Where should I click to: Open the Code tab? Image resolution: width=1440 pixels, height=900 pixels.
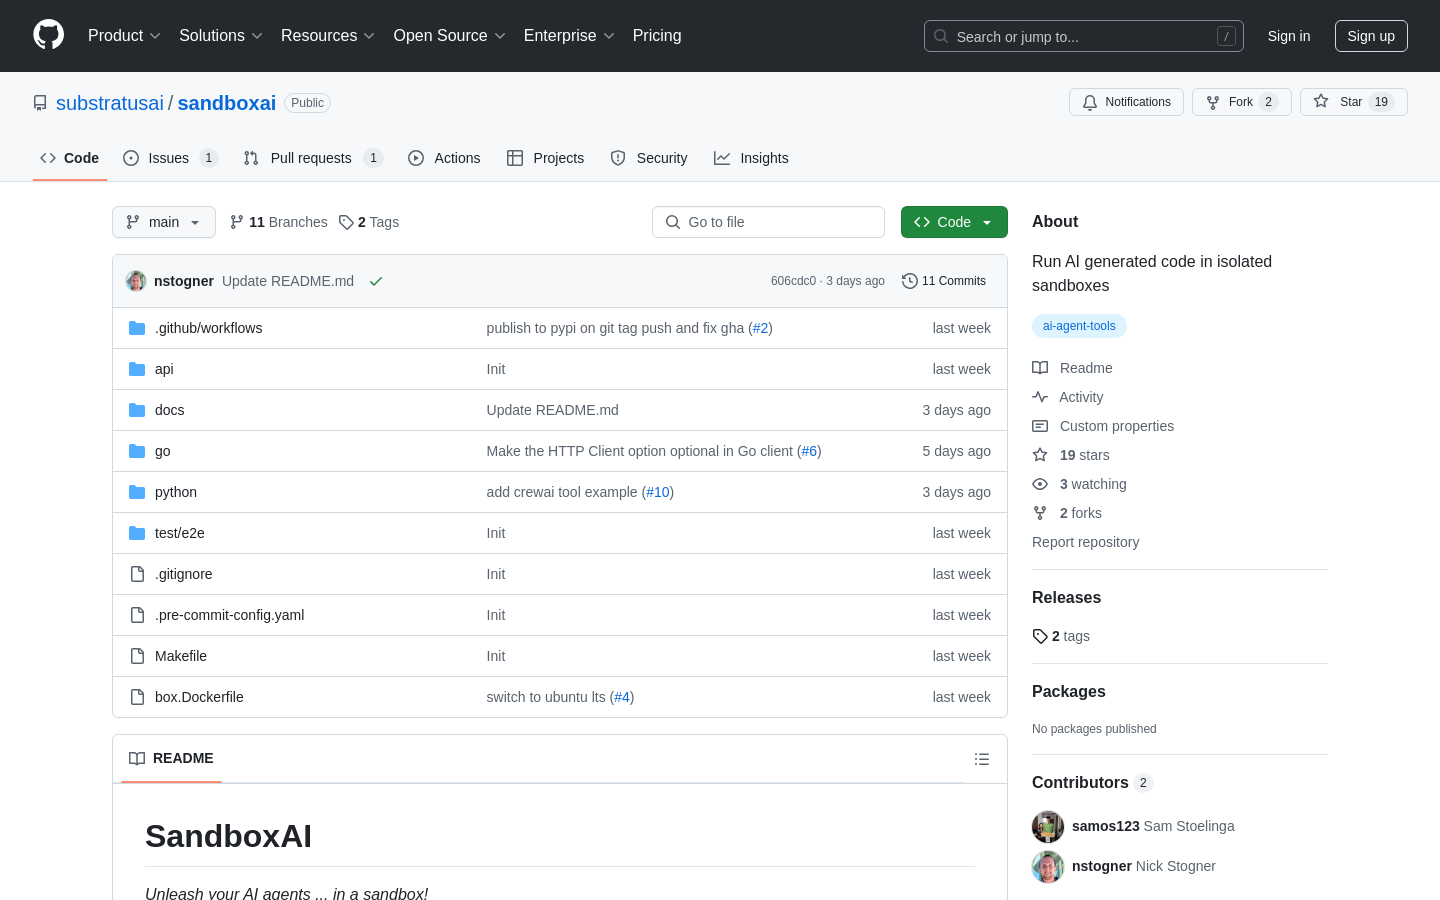coord(70,158)
